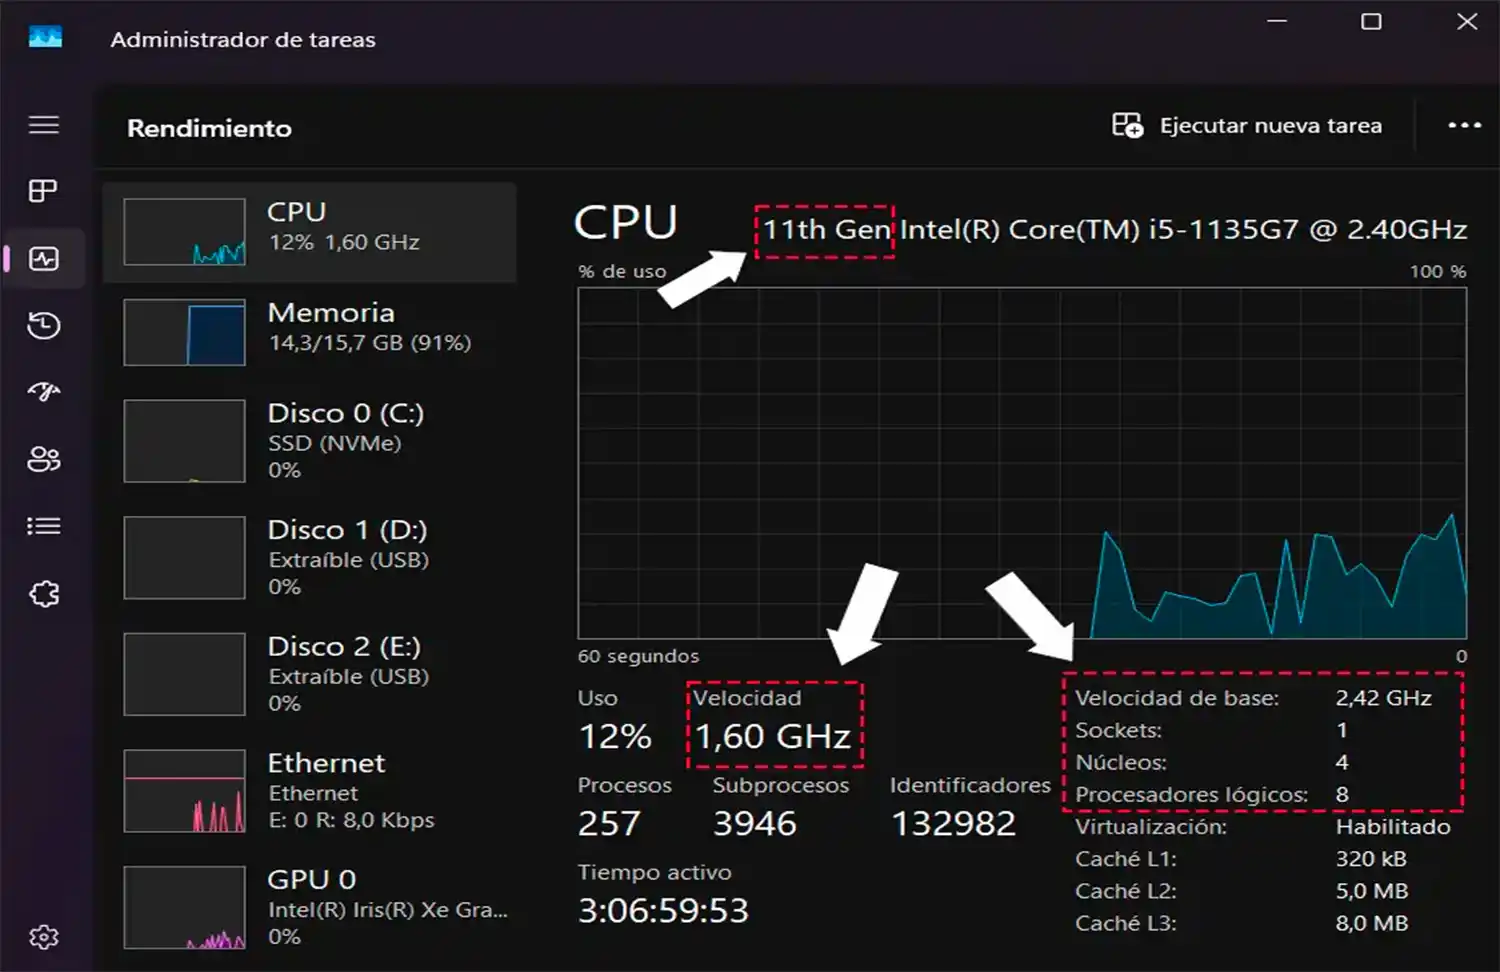Click the Procesos count 257
Screen dimensions: 1500x972
(609, 824)
